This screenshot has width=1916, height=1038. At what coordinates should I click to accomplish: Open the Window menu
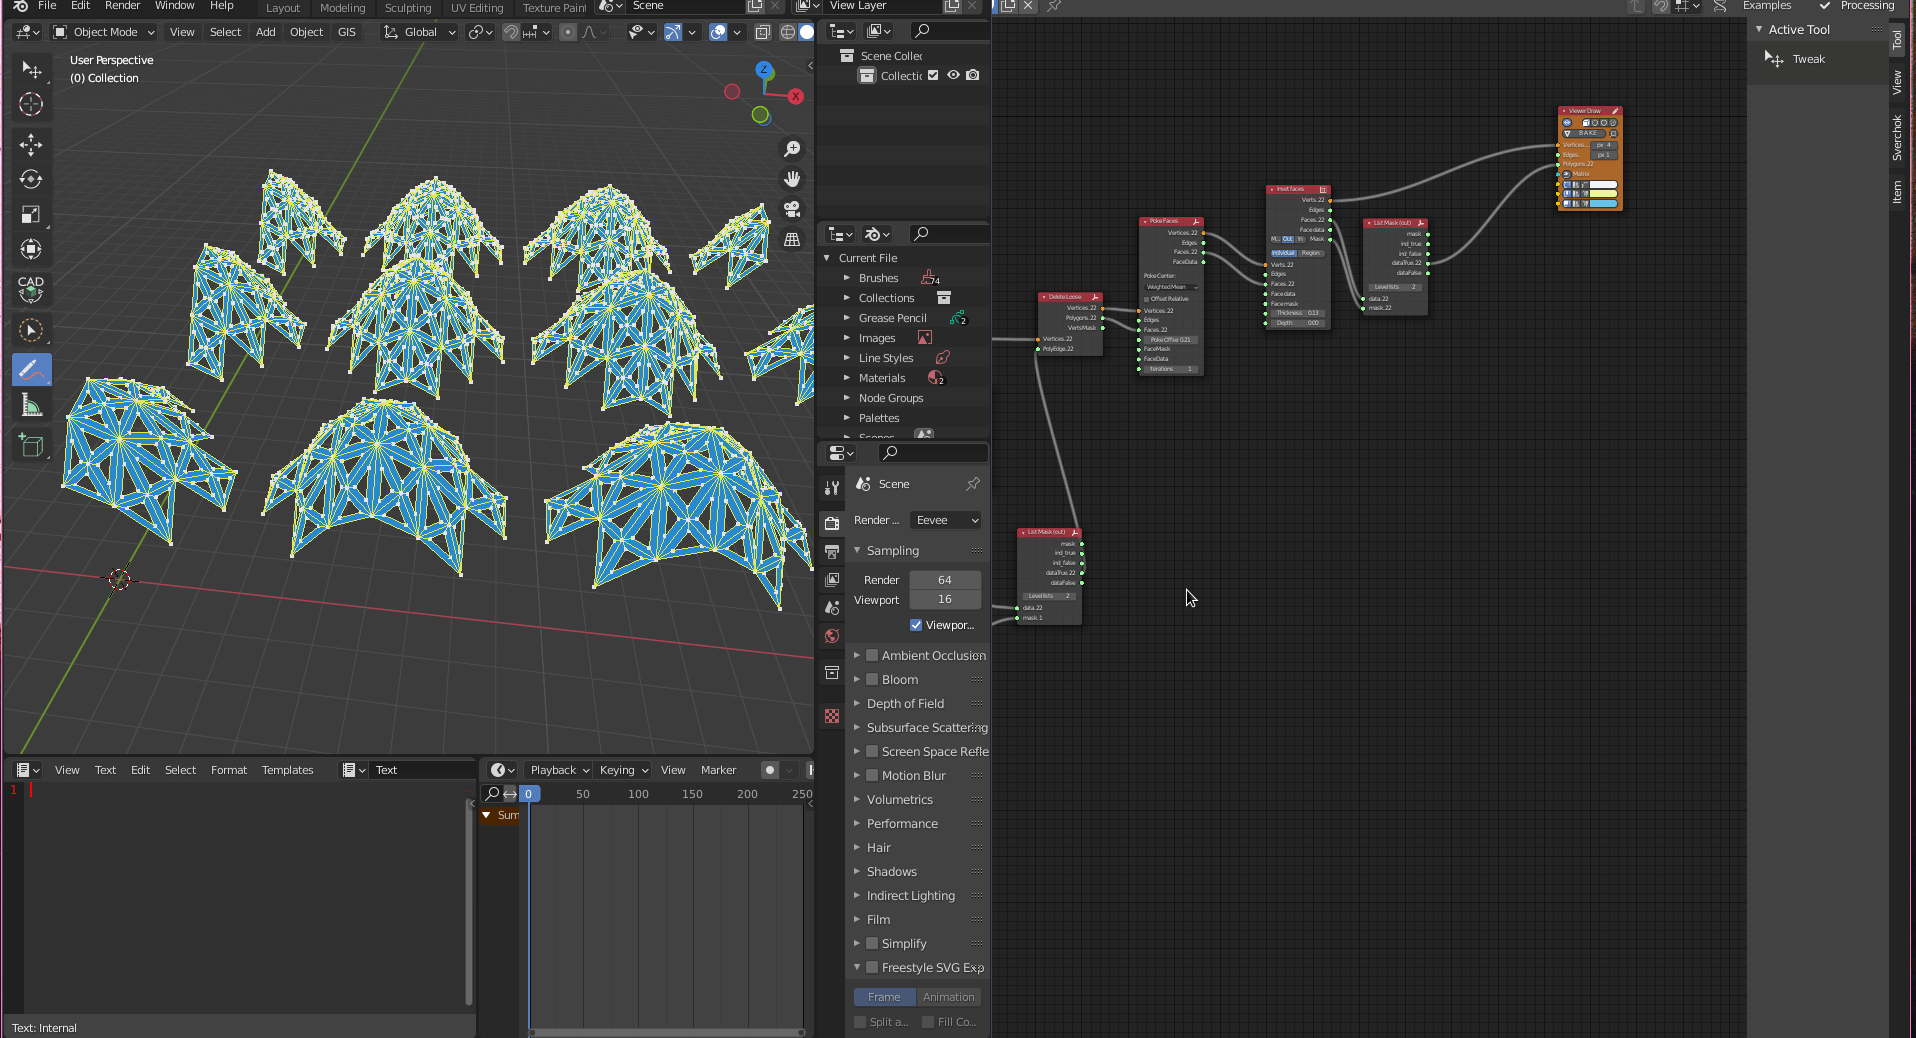pyautogui.click(x=174, y=6)
